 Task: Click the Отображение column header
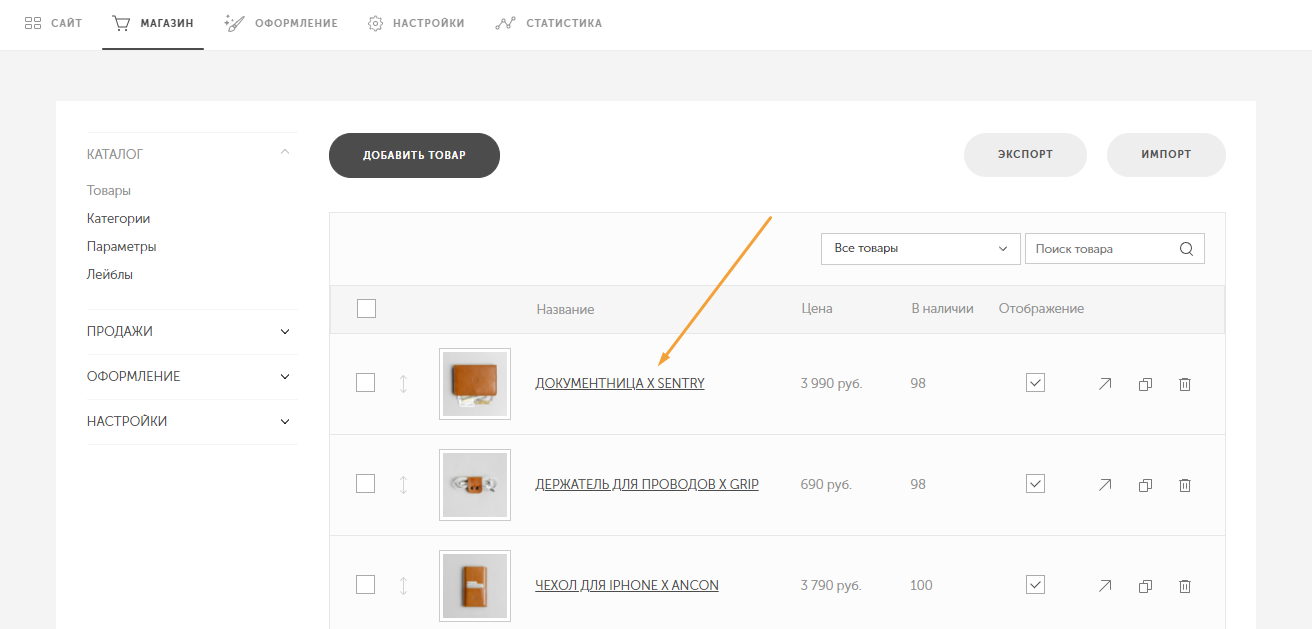(x=1041, y=309)
